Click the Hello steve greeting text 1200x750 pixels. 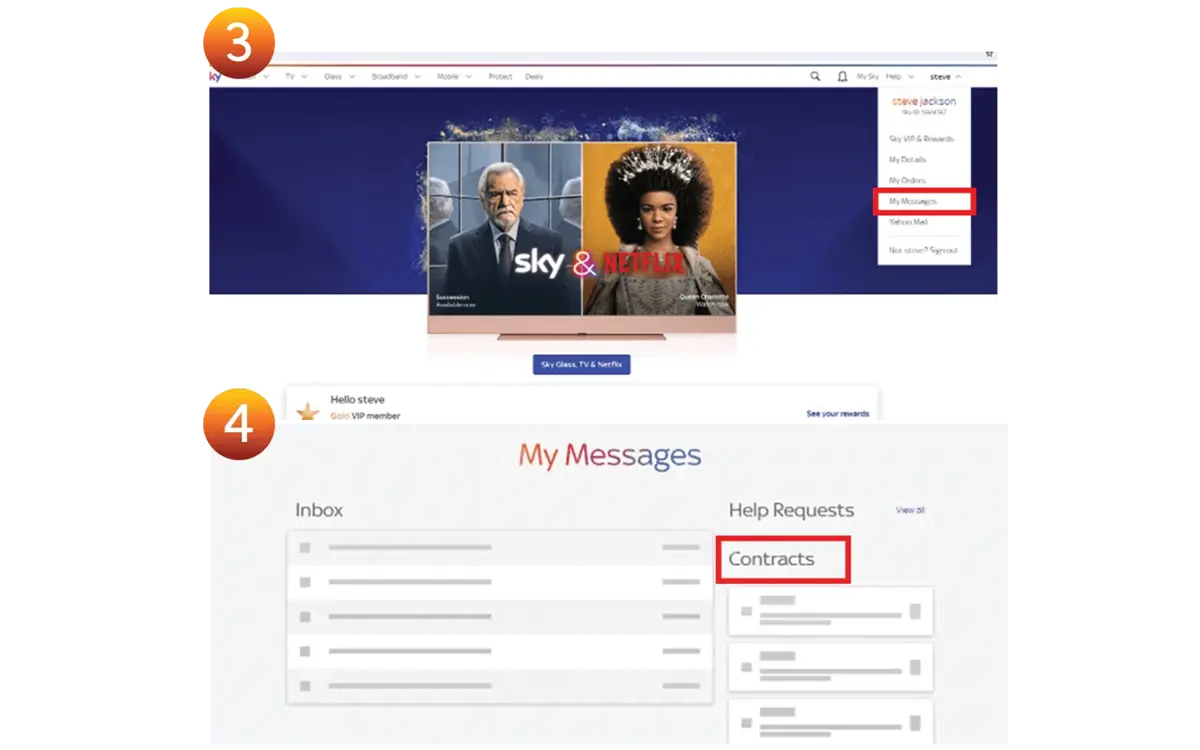[357, 400]
